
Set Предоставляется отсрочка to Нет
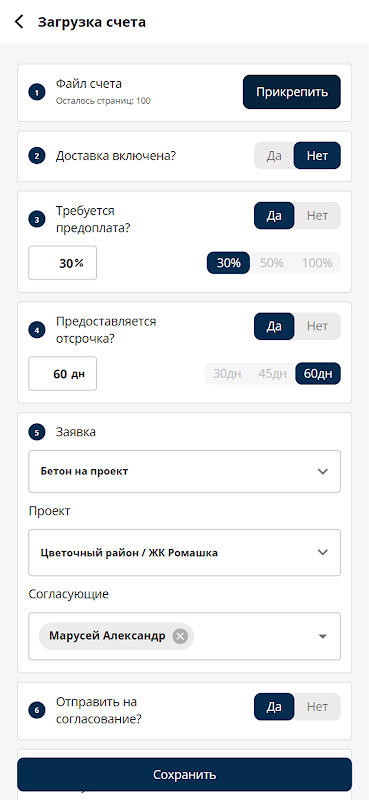[x=317, y=326]
